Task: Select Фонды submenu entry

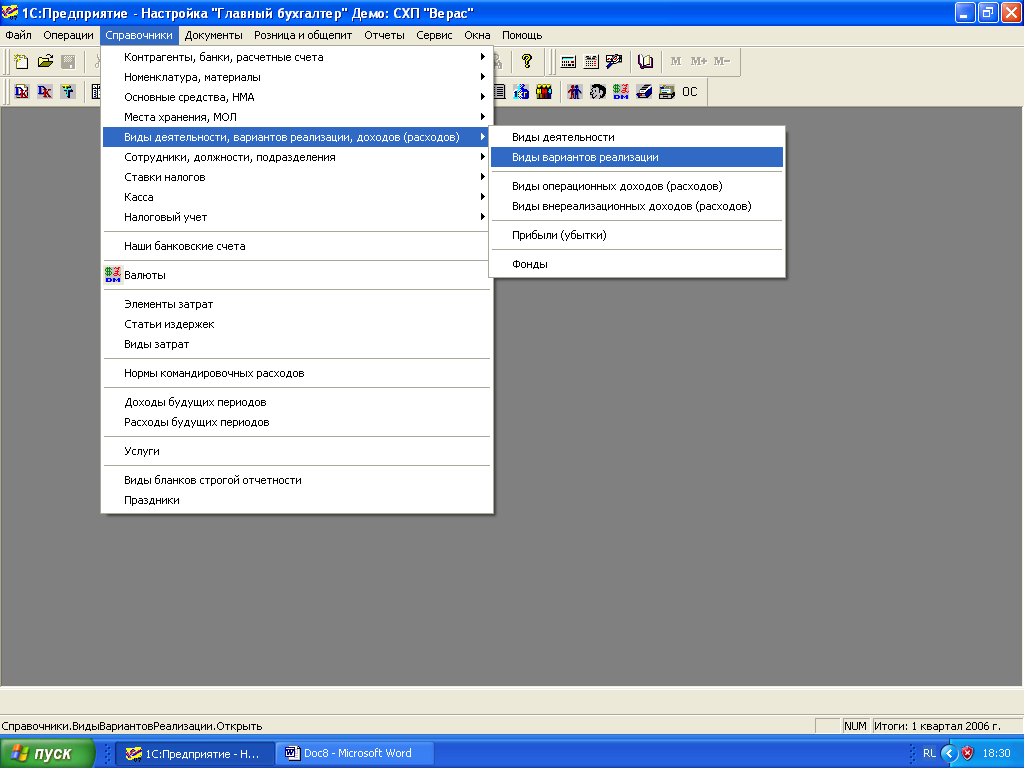Action: [637, 264]
